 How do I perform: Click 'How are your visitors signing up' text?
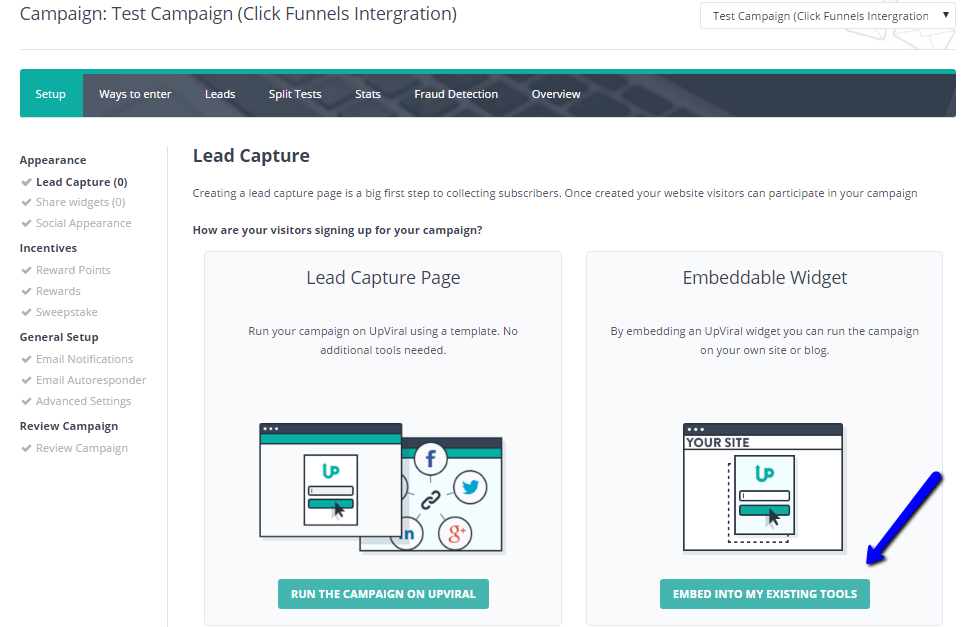pos(337,230)
